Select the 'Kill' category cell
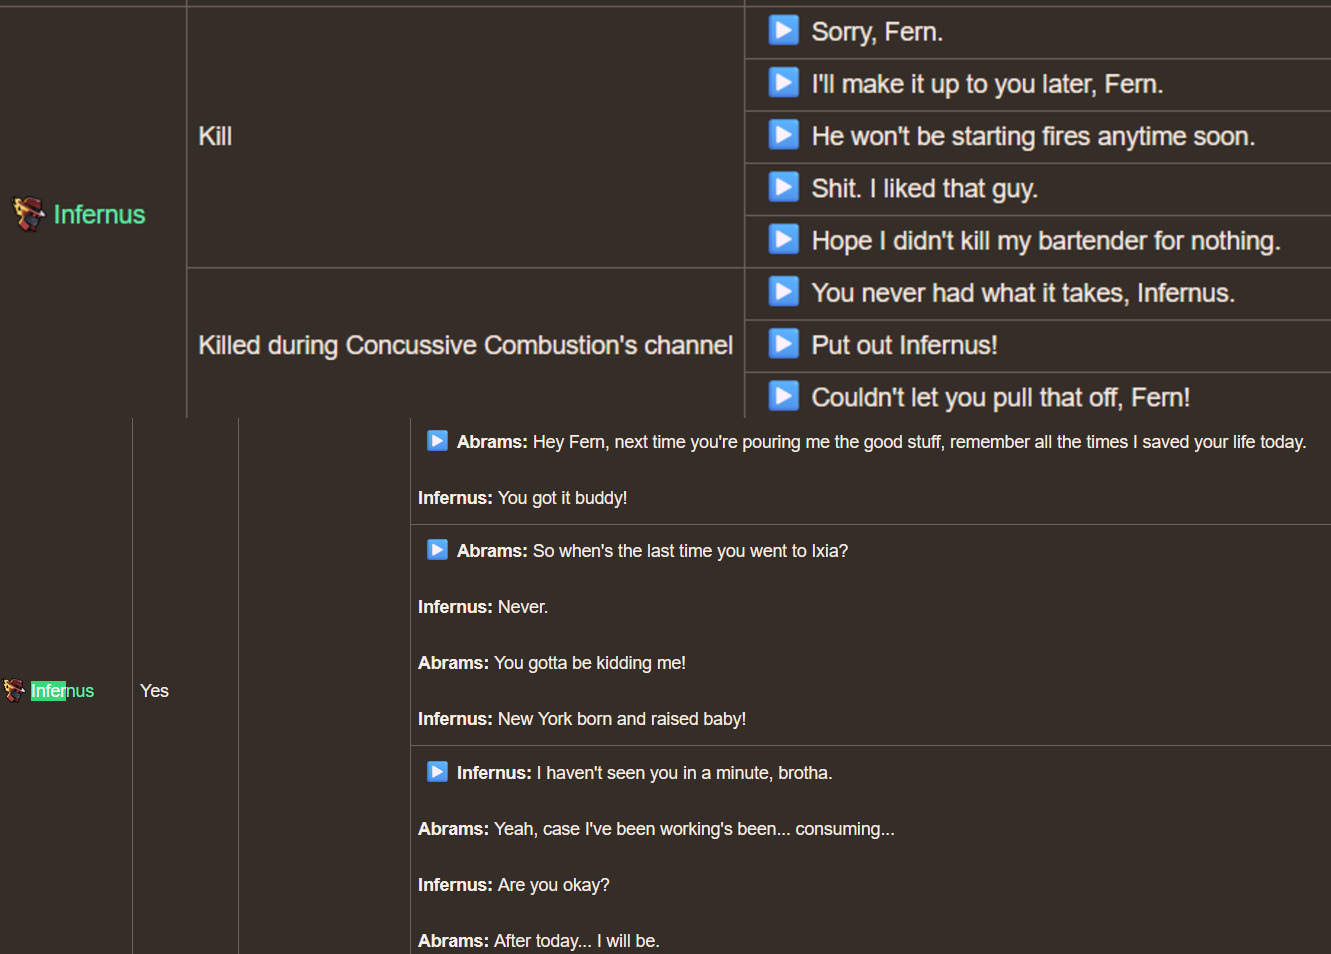The width and height of the screenshot is (1331, 954). point(466,137)
